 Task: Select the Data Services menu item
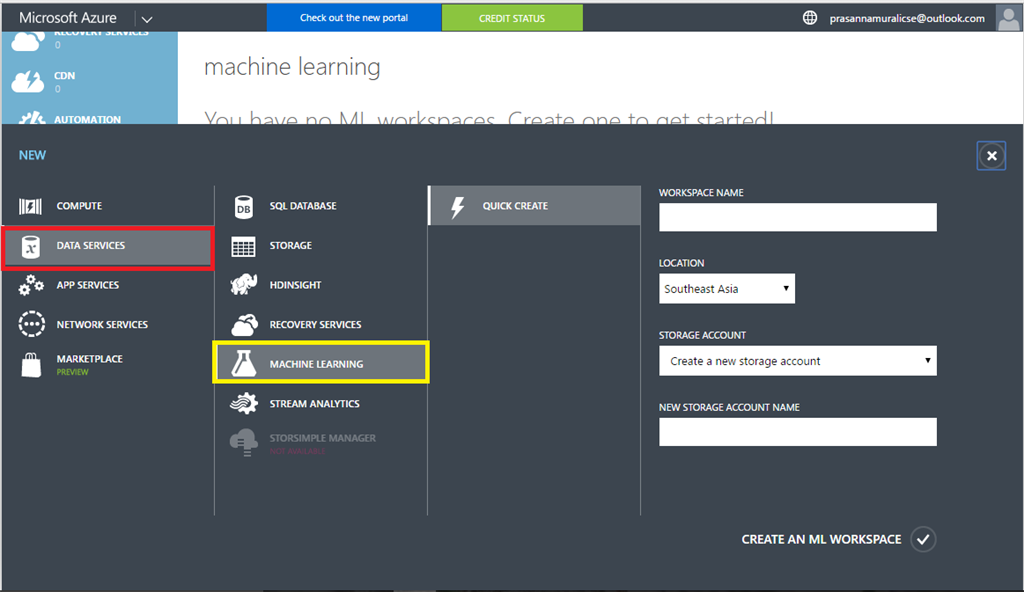pos(108,246)
